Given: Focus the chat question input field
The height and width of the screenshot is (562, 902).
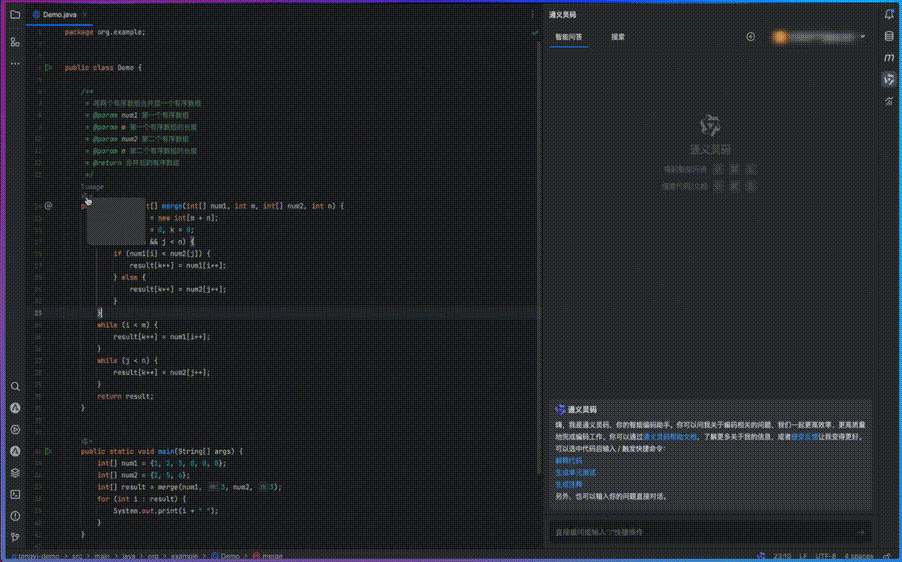Looking at the screenshot, I should point(710,533).
